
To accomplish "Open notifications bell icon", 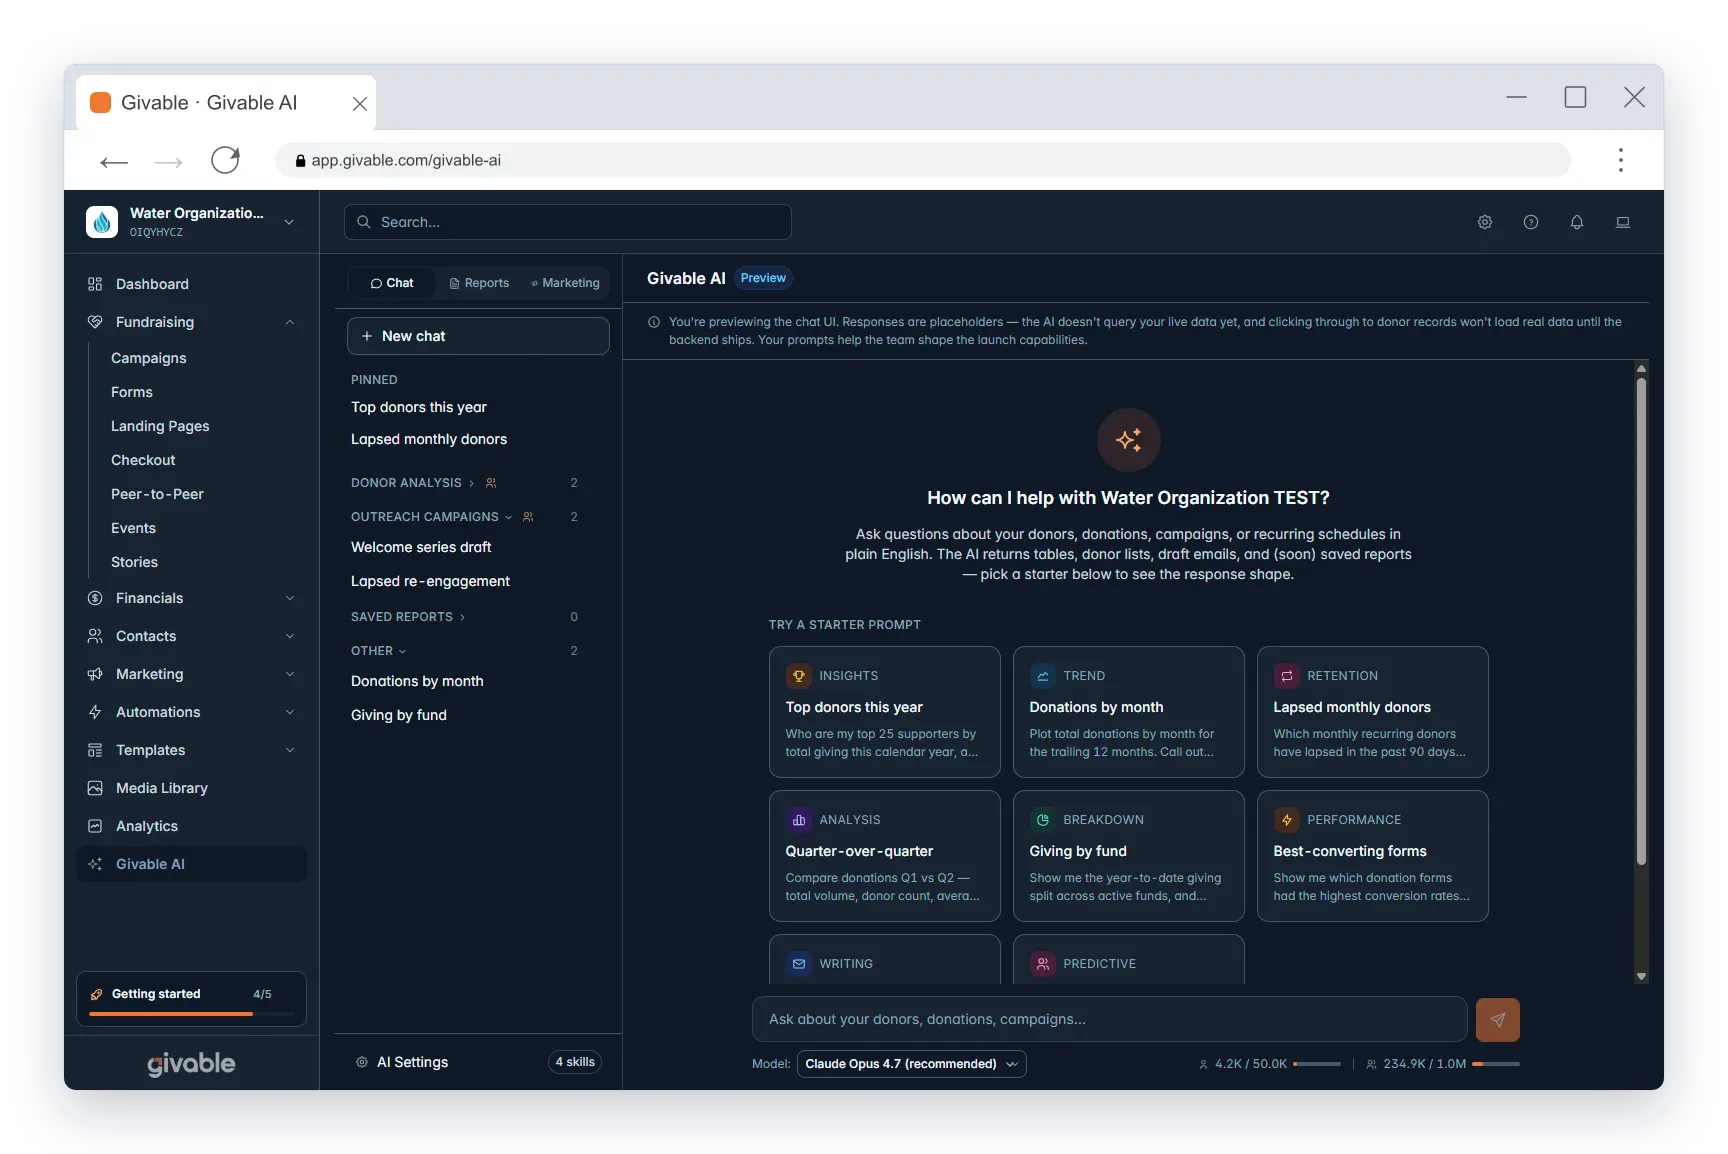I will 1577,222.
